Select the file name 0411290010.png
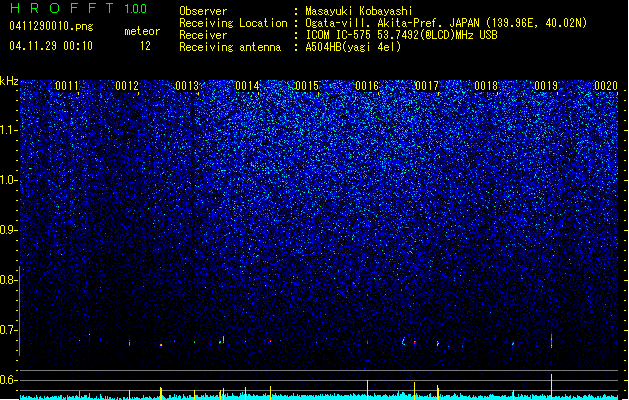Viewport: 629px width, 400px height. [51, 26]
